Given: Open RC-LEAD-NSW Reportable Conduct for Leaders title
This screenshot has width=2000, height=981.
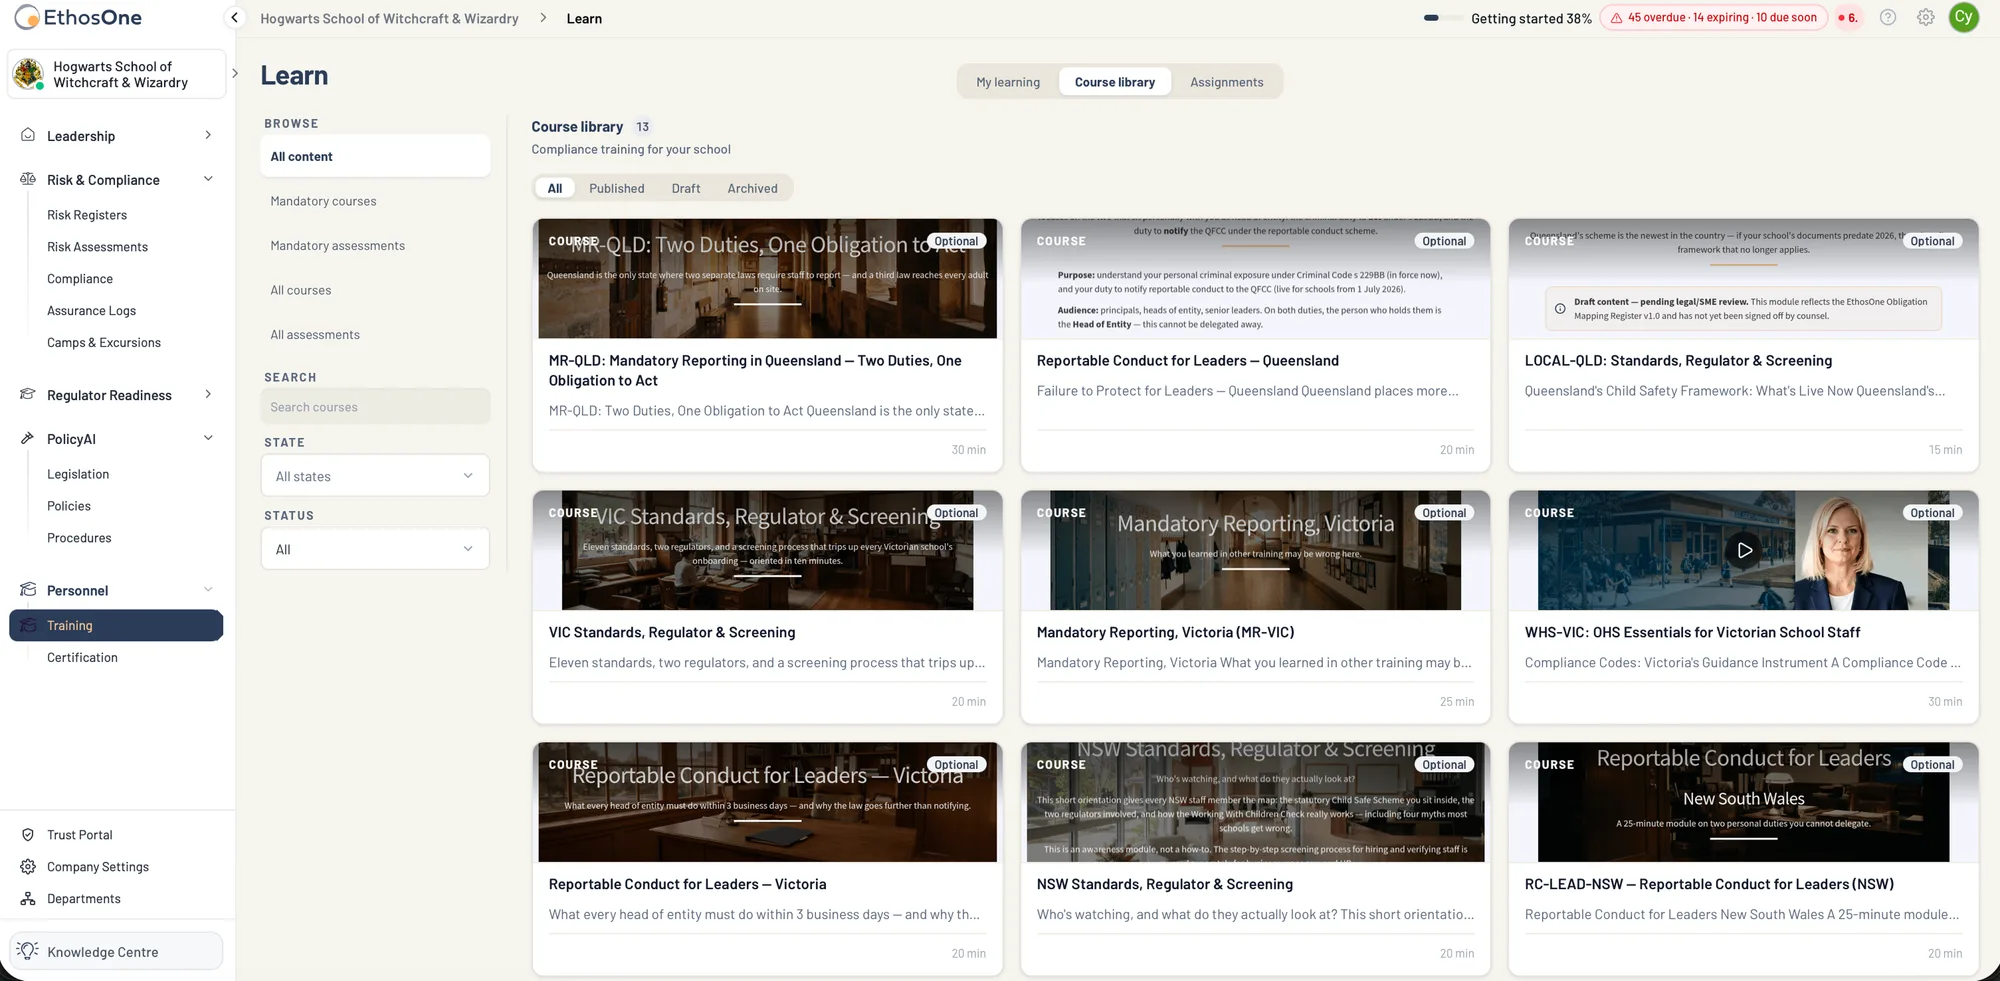Looking at the screenshot, I should pyautogui.click(x=1709, y=884).
